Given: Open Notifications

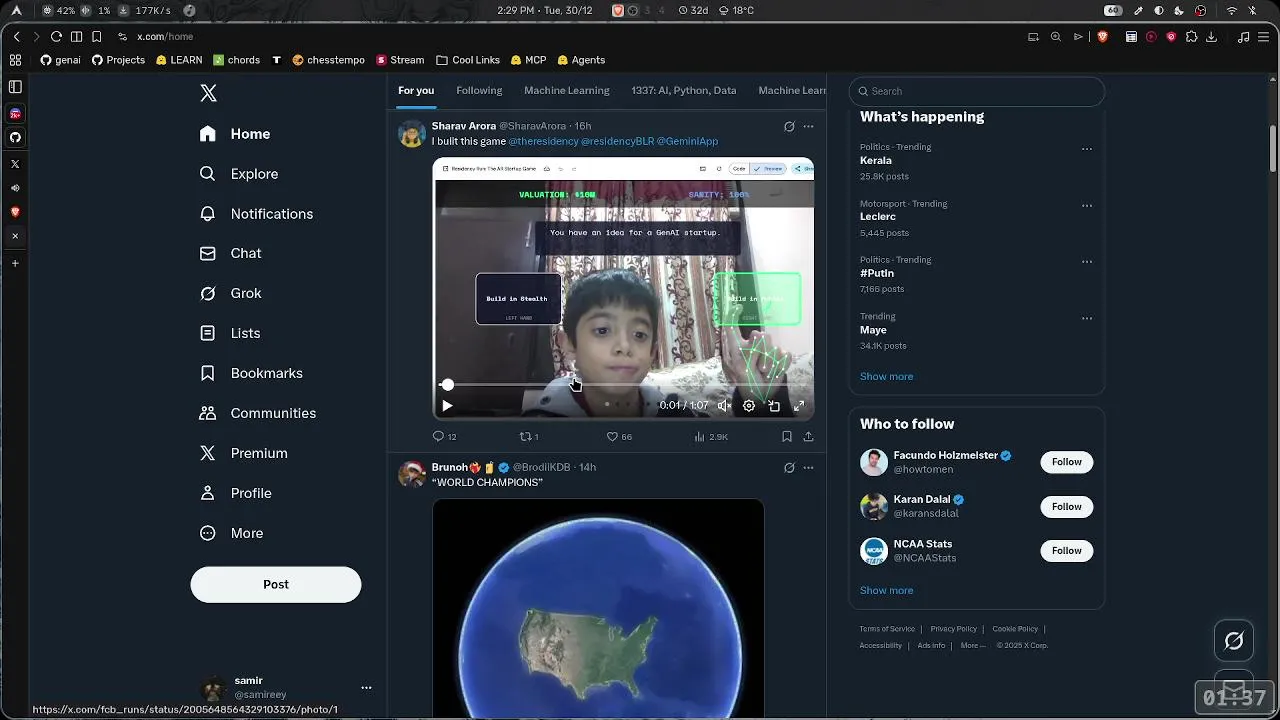Looking at the screenshot, I should [x=256, y=214].
